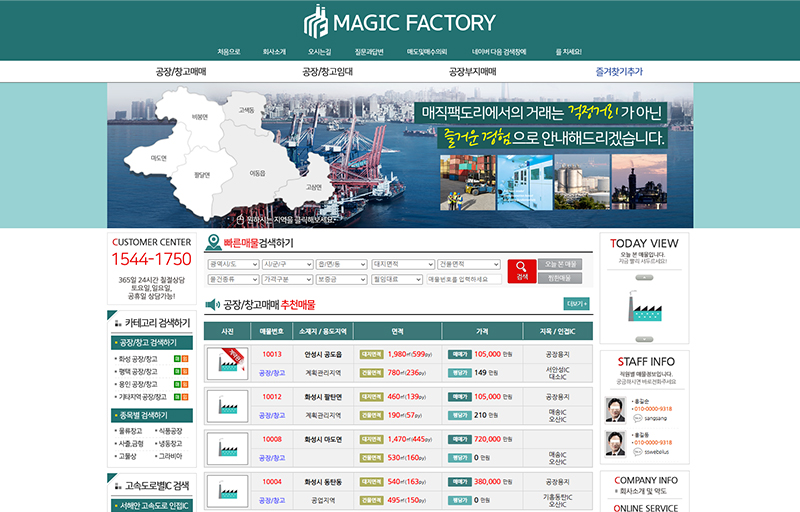Open the 월임대료 dropdown
This screenshot has height=512, width=800.
click(x=397, y=279)
